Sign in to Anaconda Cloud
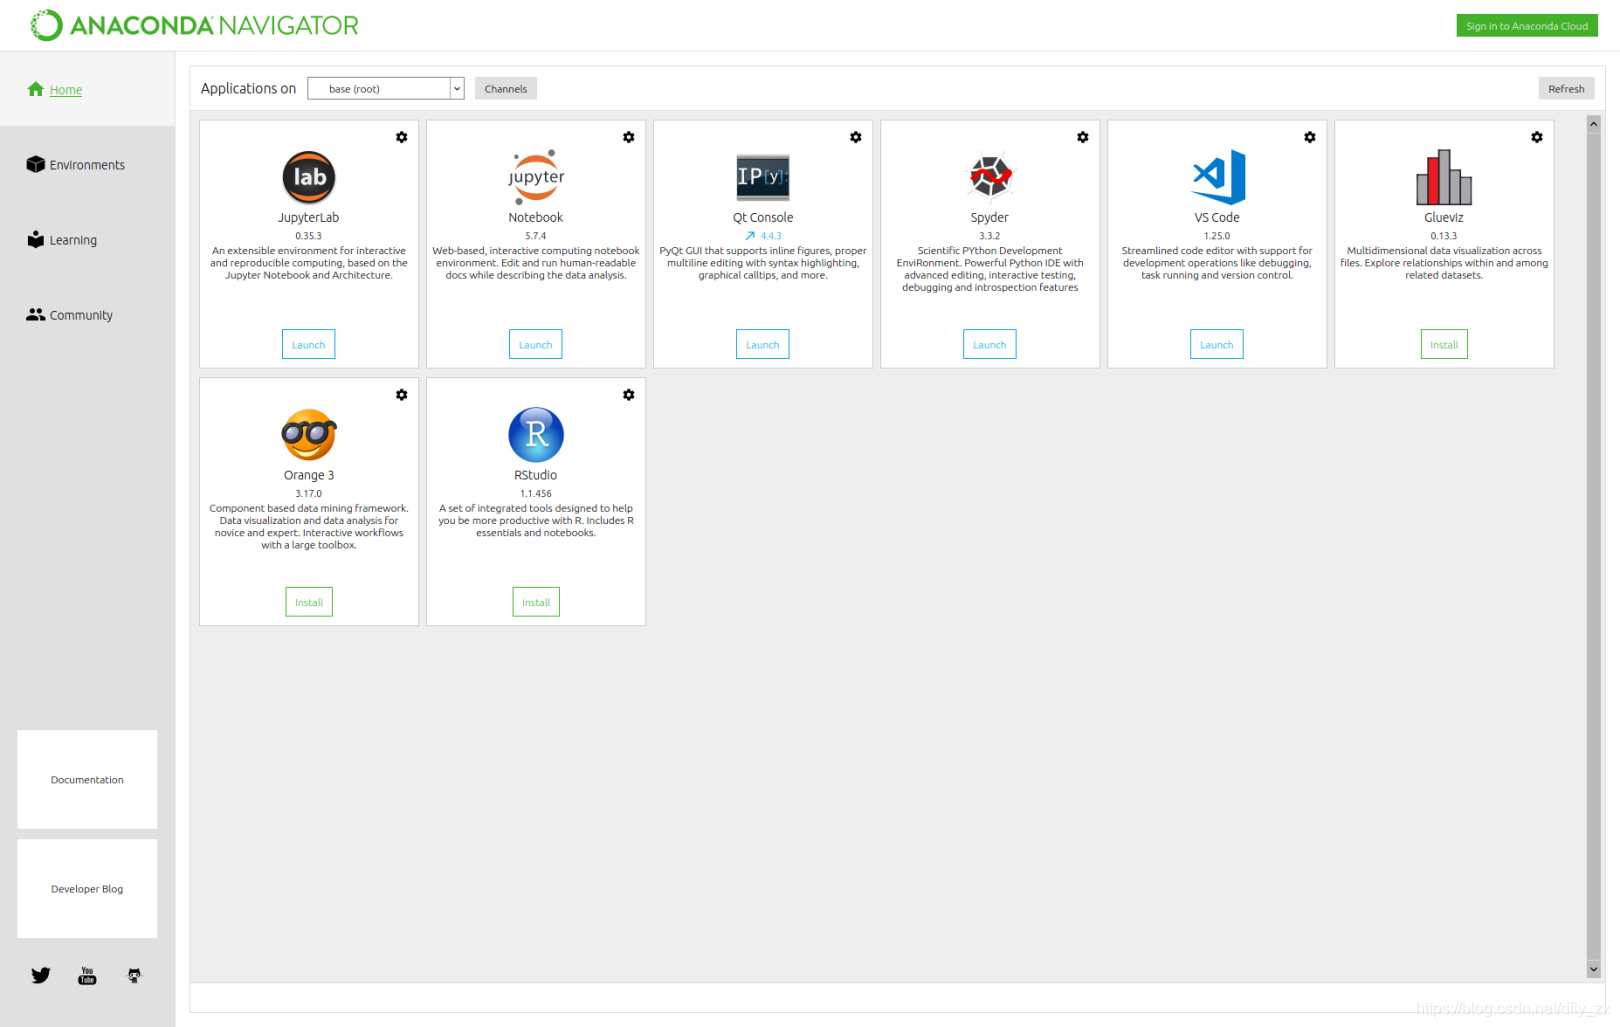The image size is (1620, 1027). click(1527, 26)
